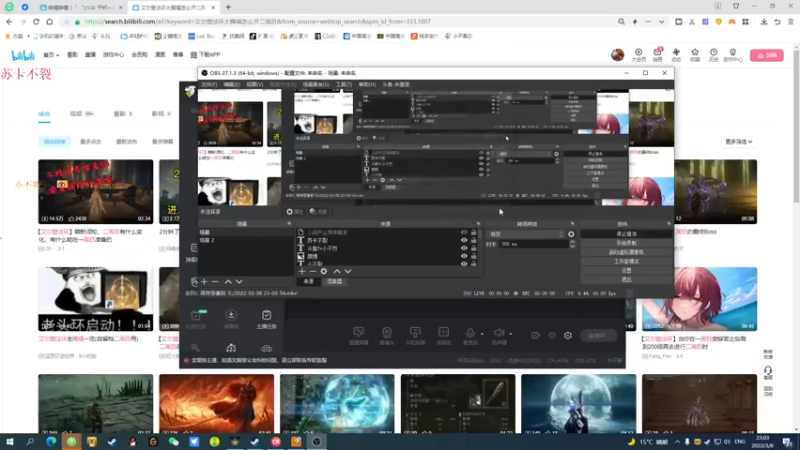800x450 pixels.
Task: Click the Bilibili page vertical scrollbar
Action: click(x=796, y=128)
